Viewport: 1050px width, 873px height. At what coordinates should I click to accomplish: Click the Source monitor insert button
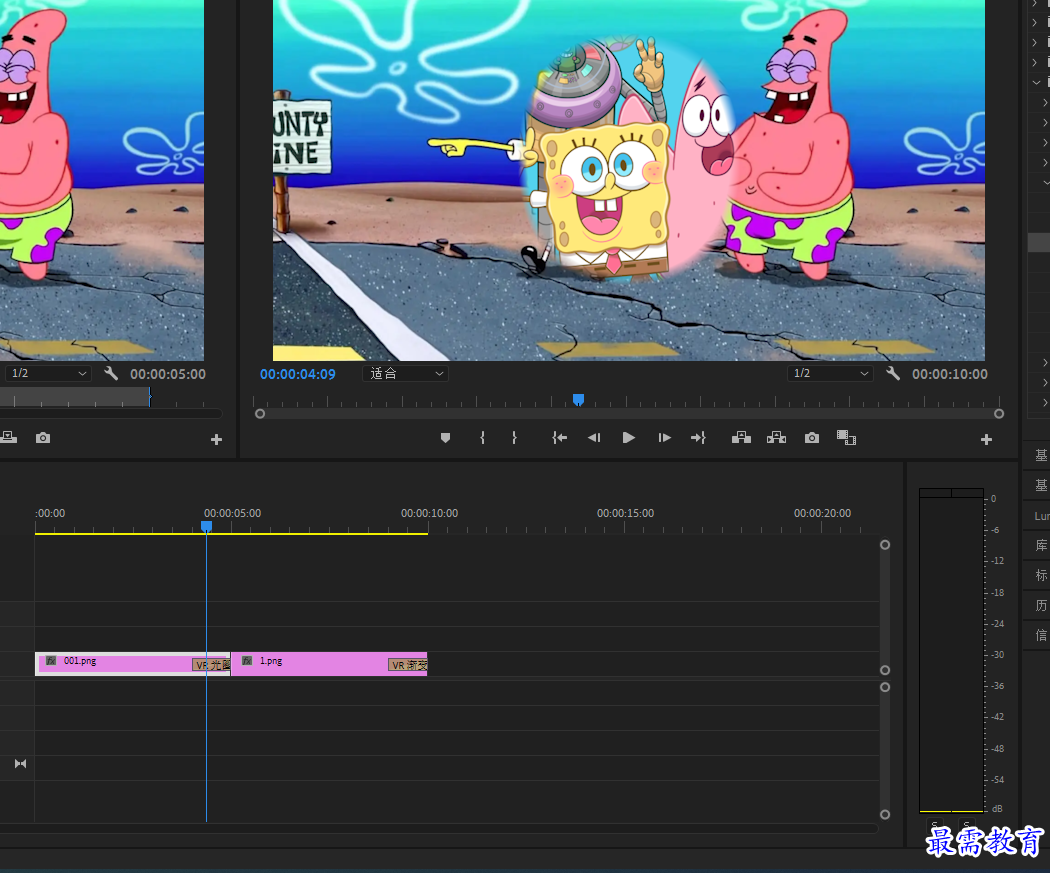9,438
